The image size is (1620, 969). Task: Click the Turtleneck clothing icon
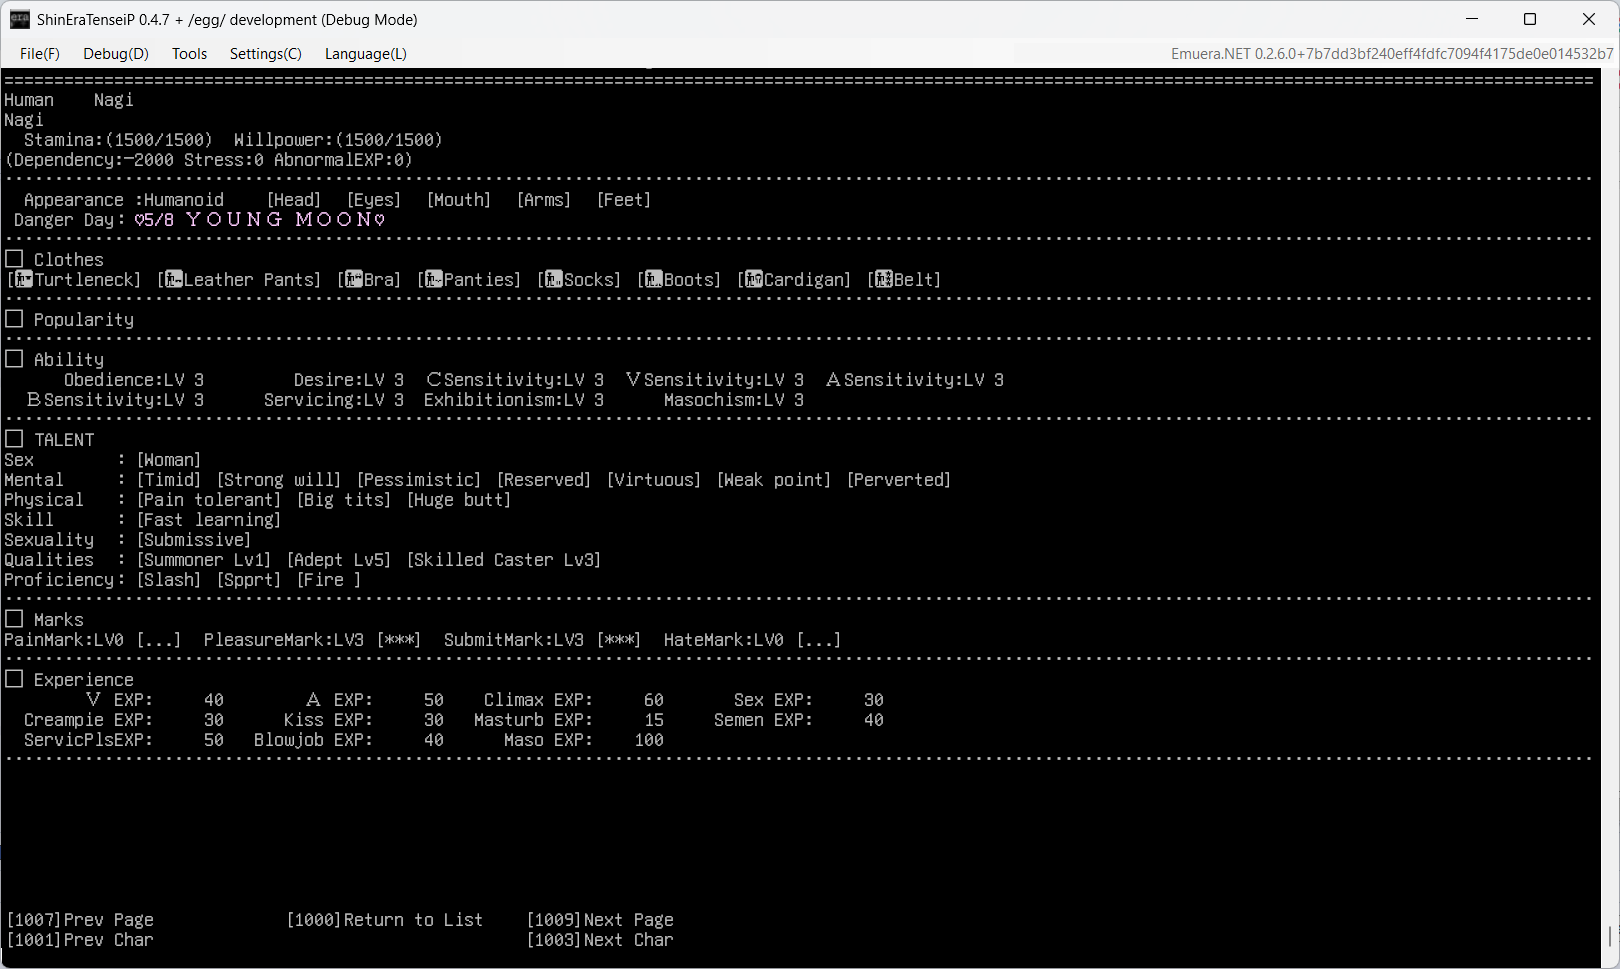coord(24,280)
